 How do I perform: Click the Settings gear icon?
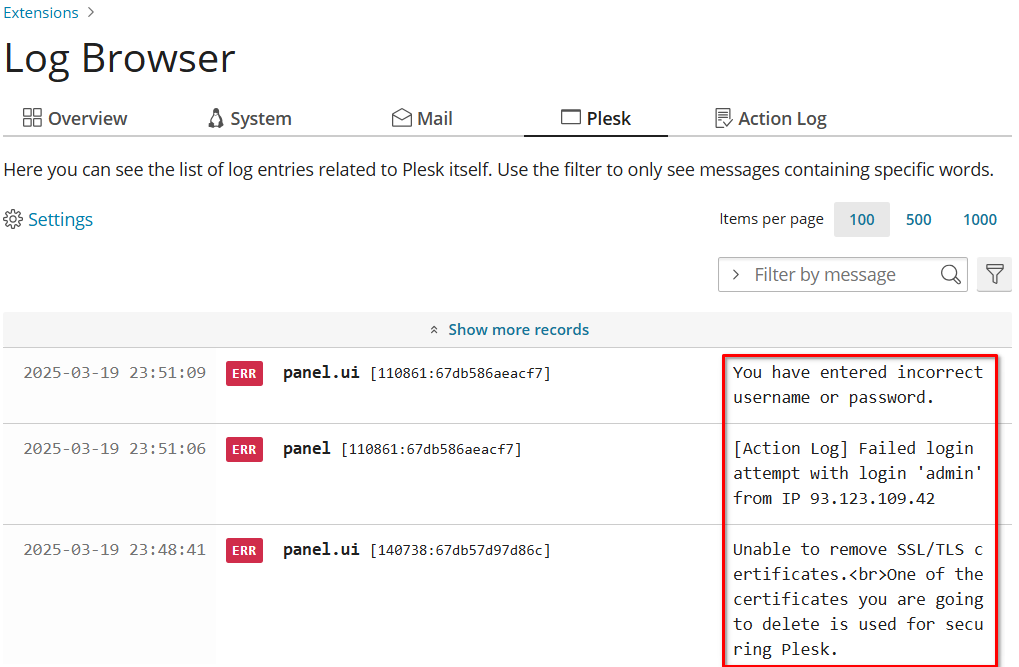pos(13,220)
